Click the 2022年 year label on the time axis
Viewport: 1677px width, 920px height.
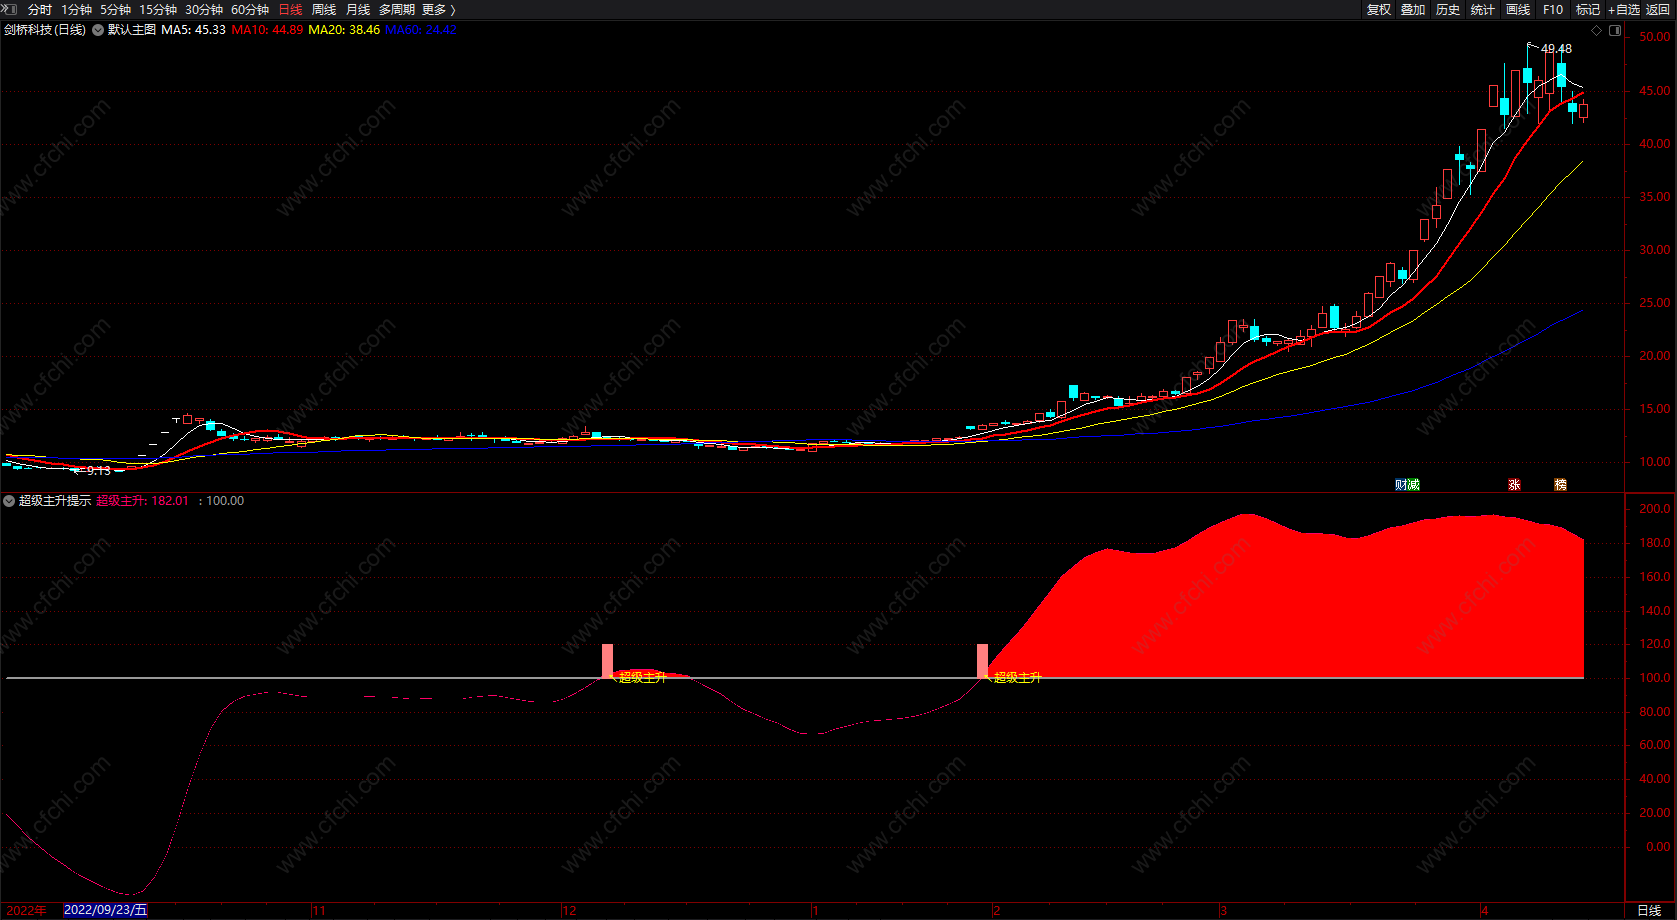pyautogui.click(x=27, y=911)
